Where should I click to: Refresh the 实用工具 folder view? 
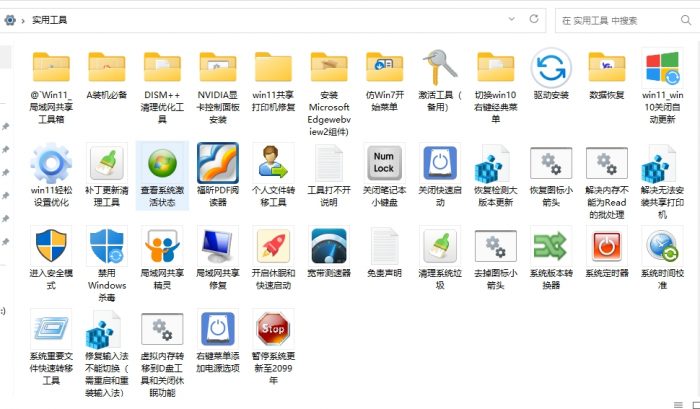534,19
